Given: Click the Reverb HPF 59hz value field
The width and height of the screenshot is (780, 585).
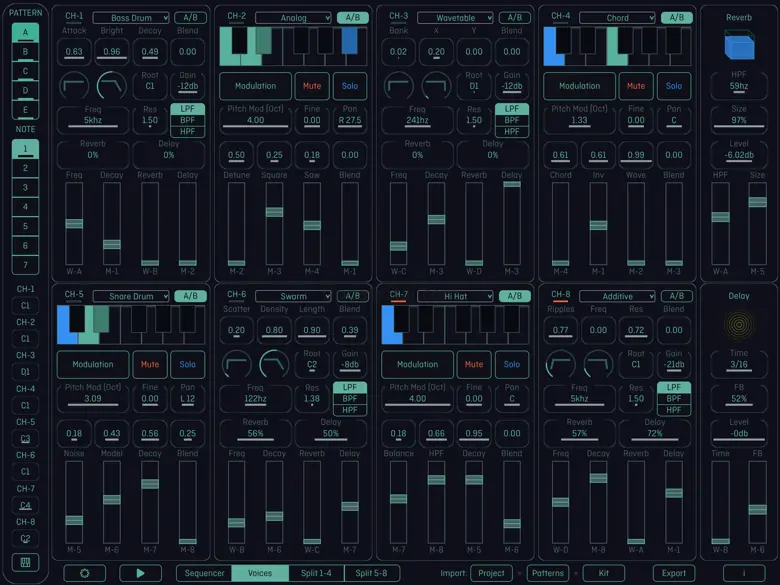Looking at the screenshot, I should tap(739, 86).
